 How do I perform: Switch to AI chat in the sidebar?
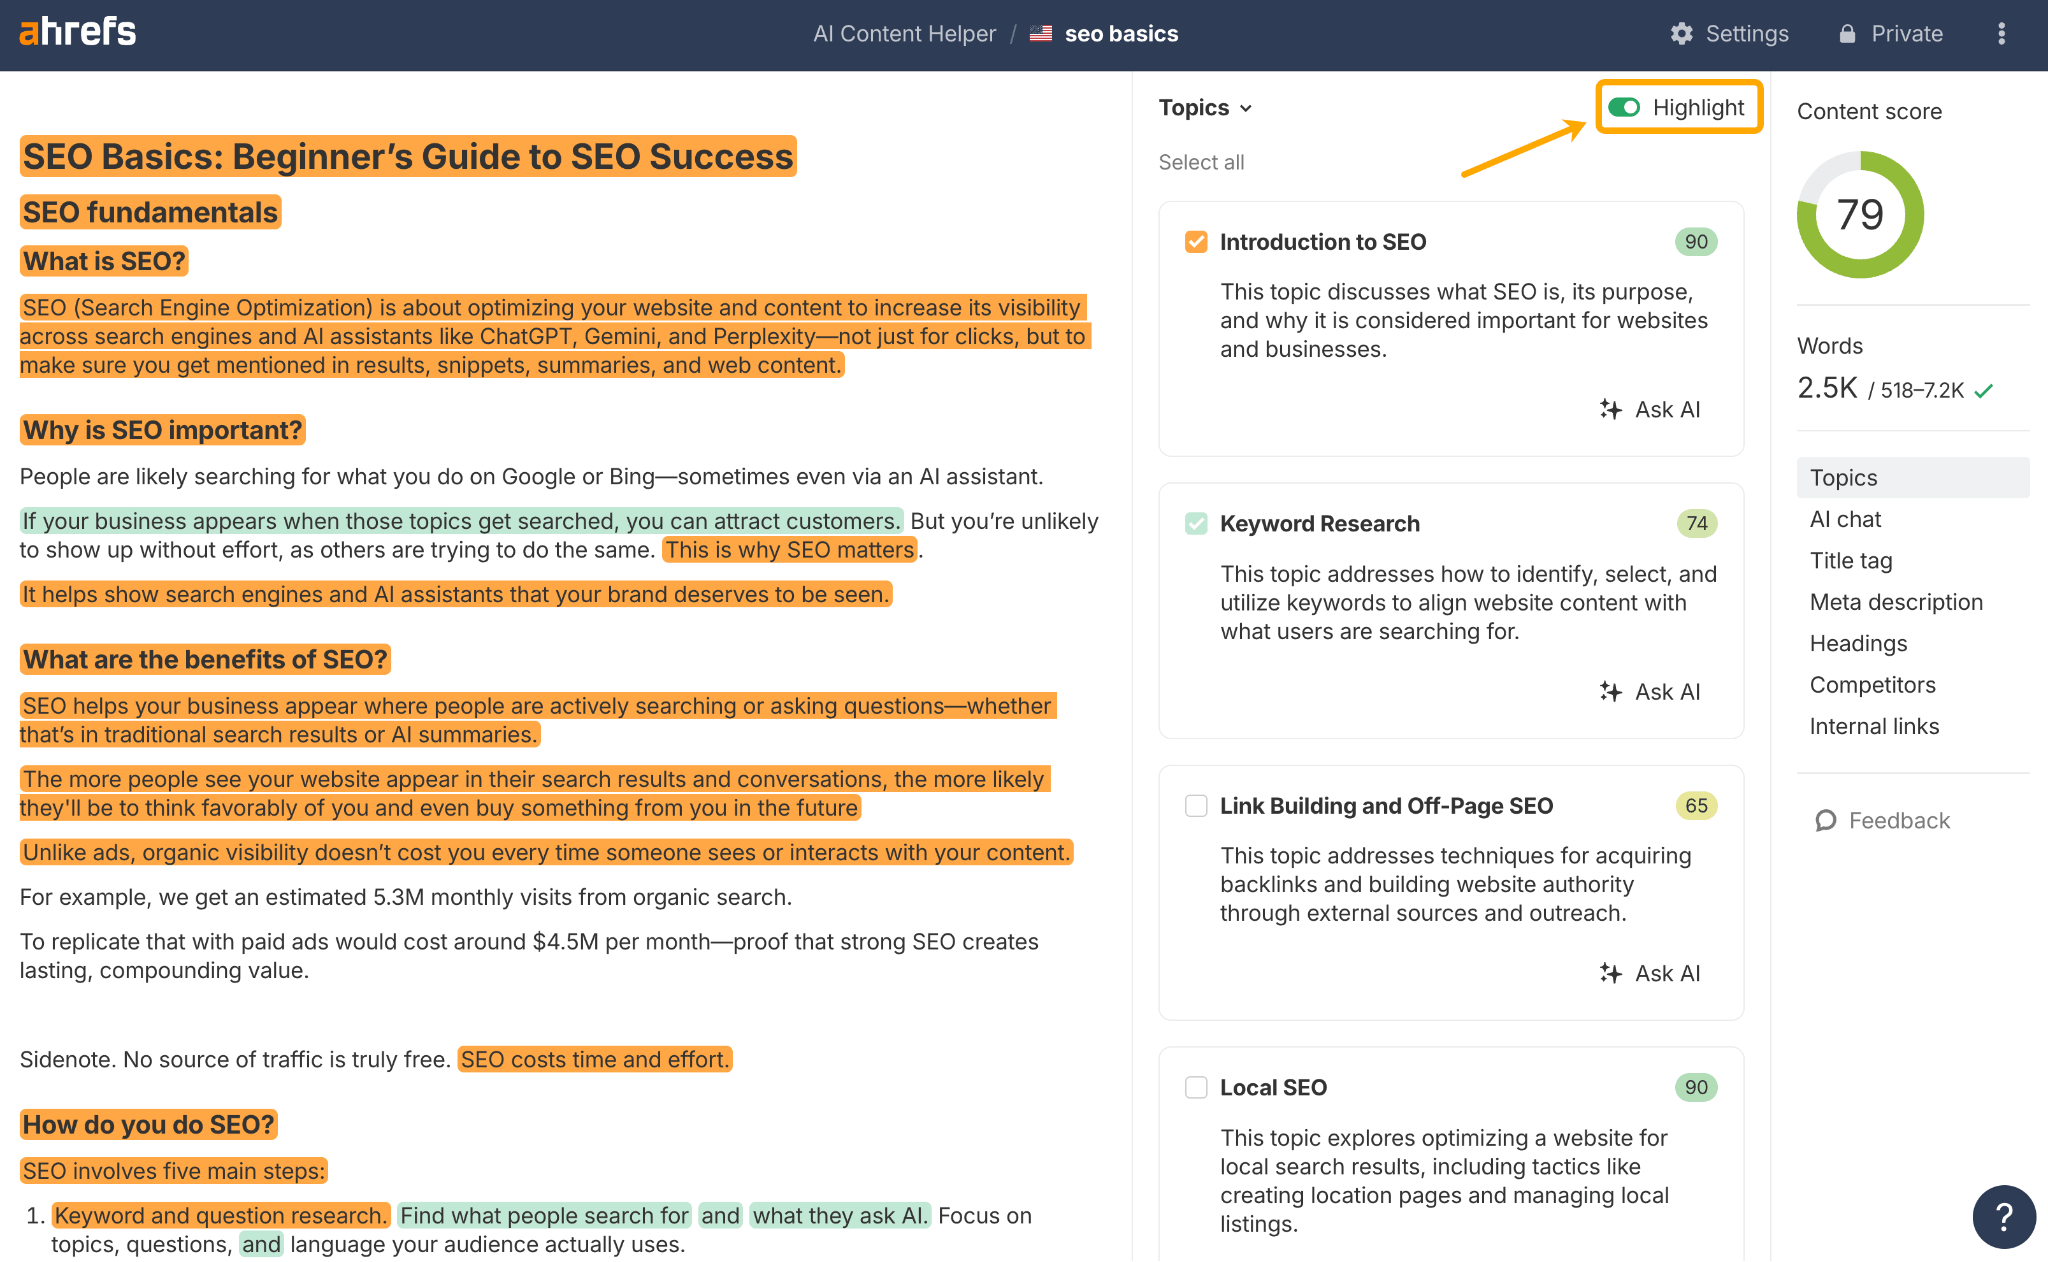[x=1845, y=519]
